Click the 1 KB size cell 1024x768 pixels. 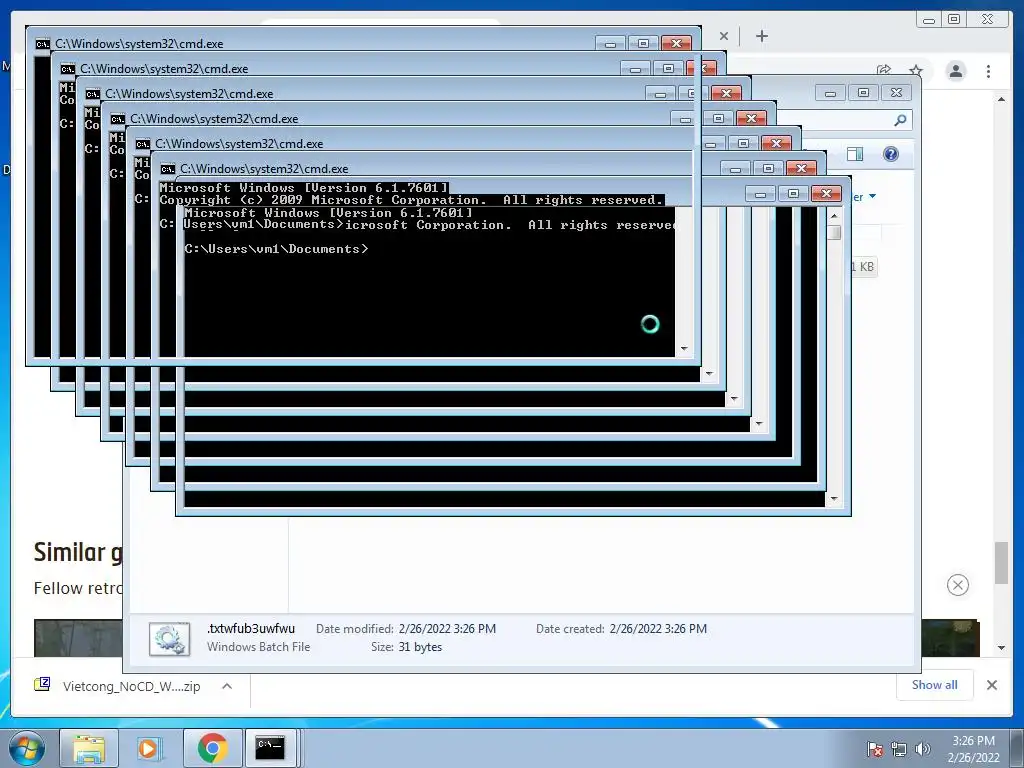tap(863, 266)
